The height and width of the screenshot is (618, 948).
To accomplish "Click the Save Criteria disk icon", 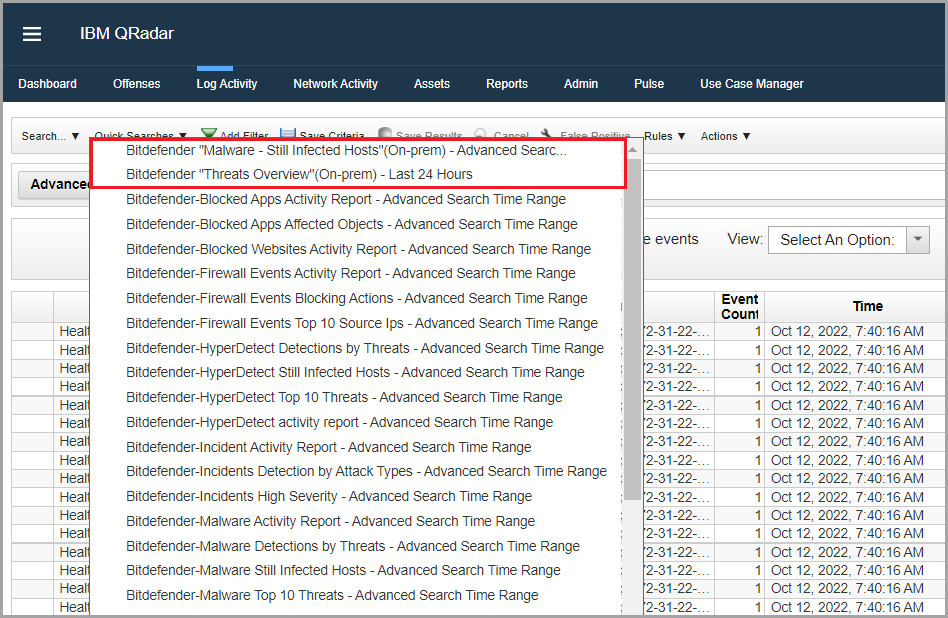I will (x=288, y=135).
